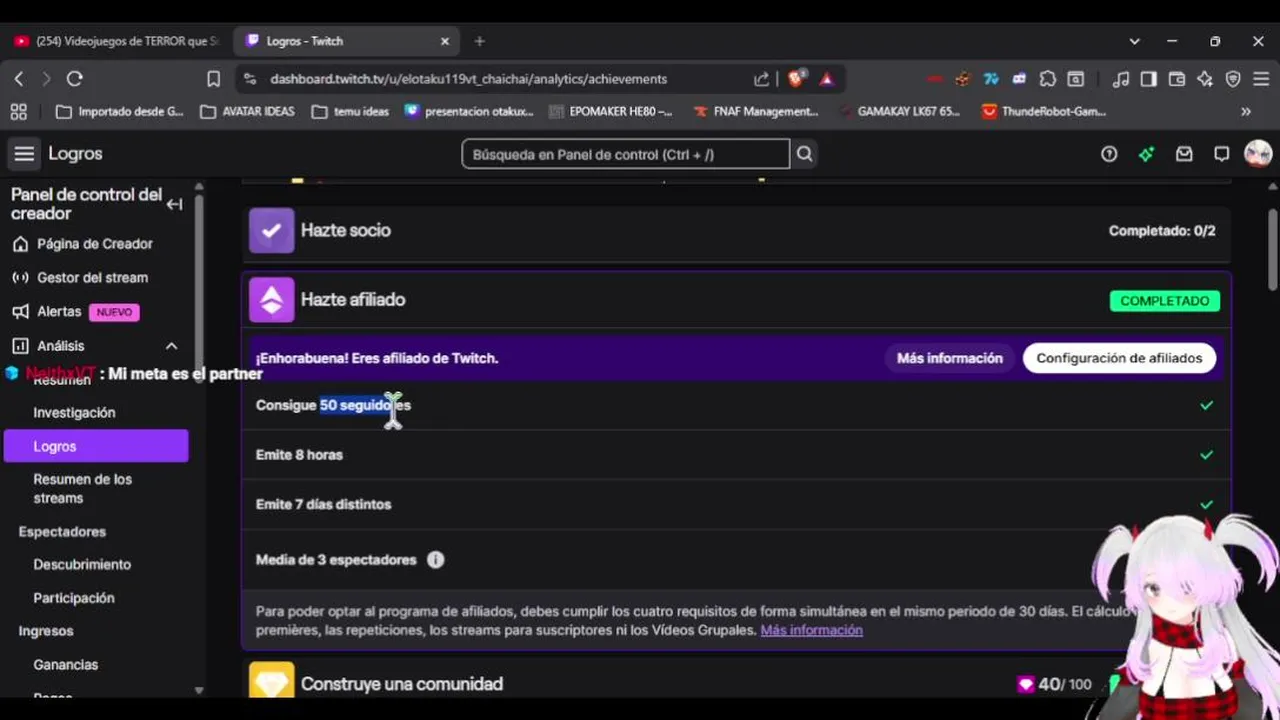Open the tab search icon in toolbar
The width and height of the screenshot is (1280, 720).
point(1075,79)
